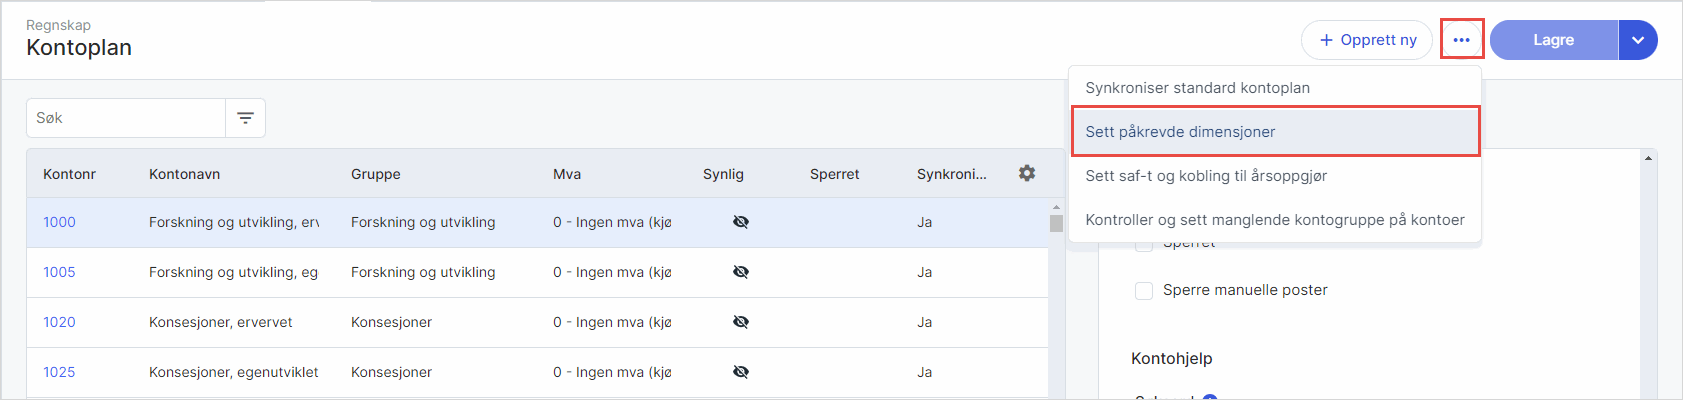This screenshot has height=400, width=1683.
Task: Click the Opprett ny button
Action: pyautogui.click(x=1366, y=40)
